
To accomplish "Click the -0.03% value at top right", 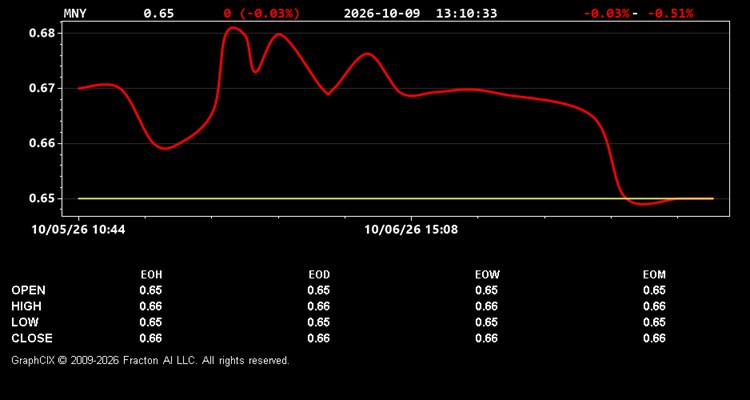I will (x=607, y=13).
